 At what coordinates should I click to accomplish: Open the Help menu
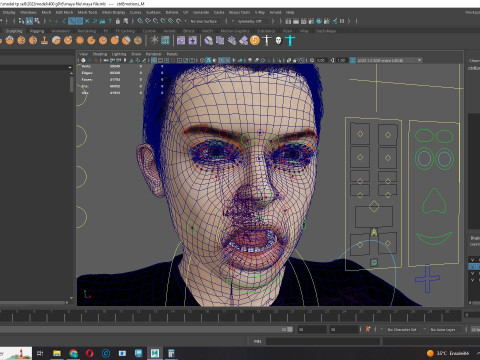(290, 12)
